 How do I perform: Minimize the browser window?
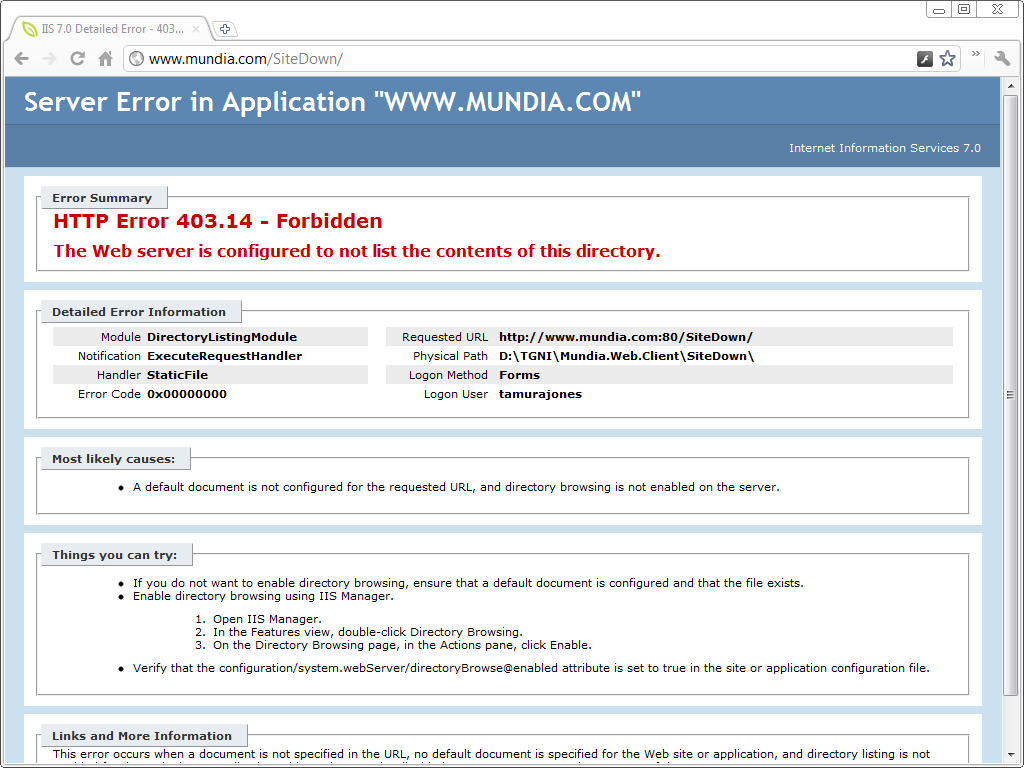(x=939, y=9)
